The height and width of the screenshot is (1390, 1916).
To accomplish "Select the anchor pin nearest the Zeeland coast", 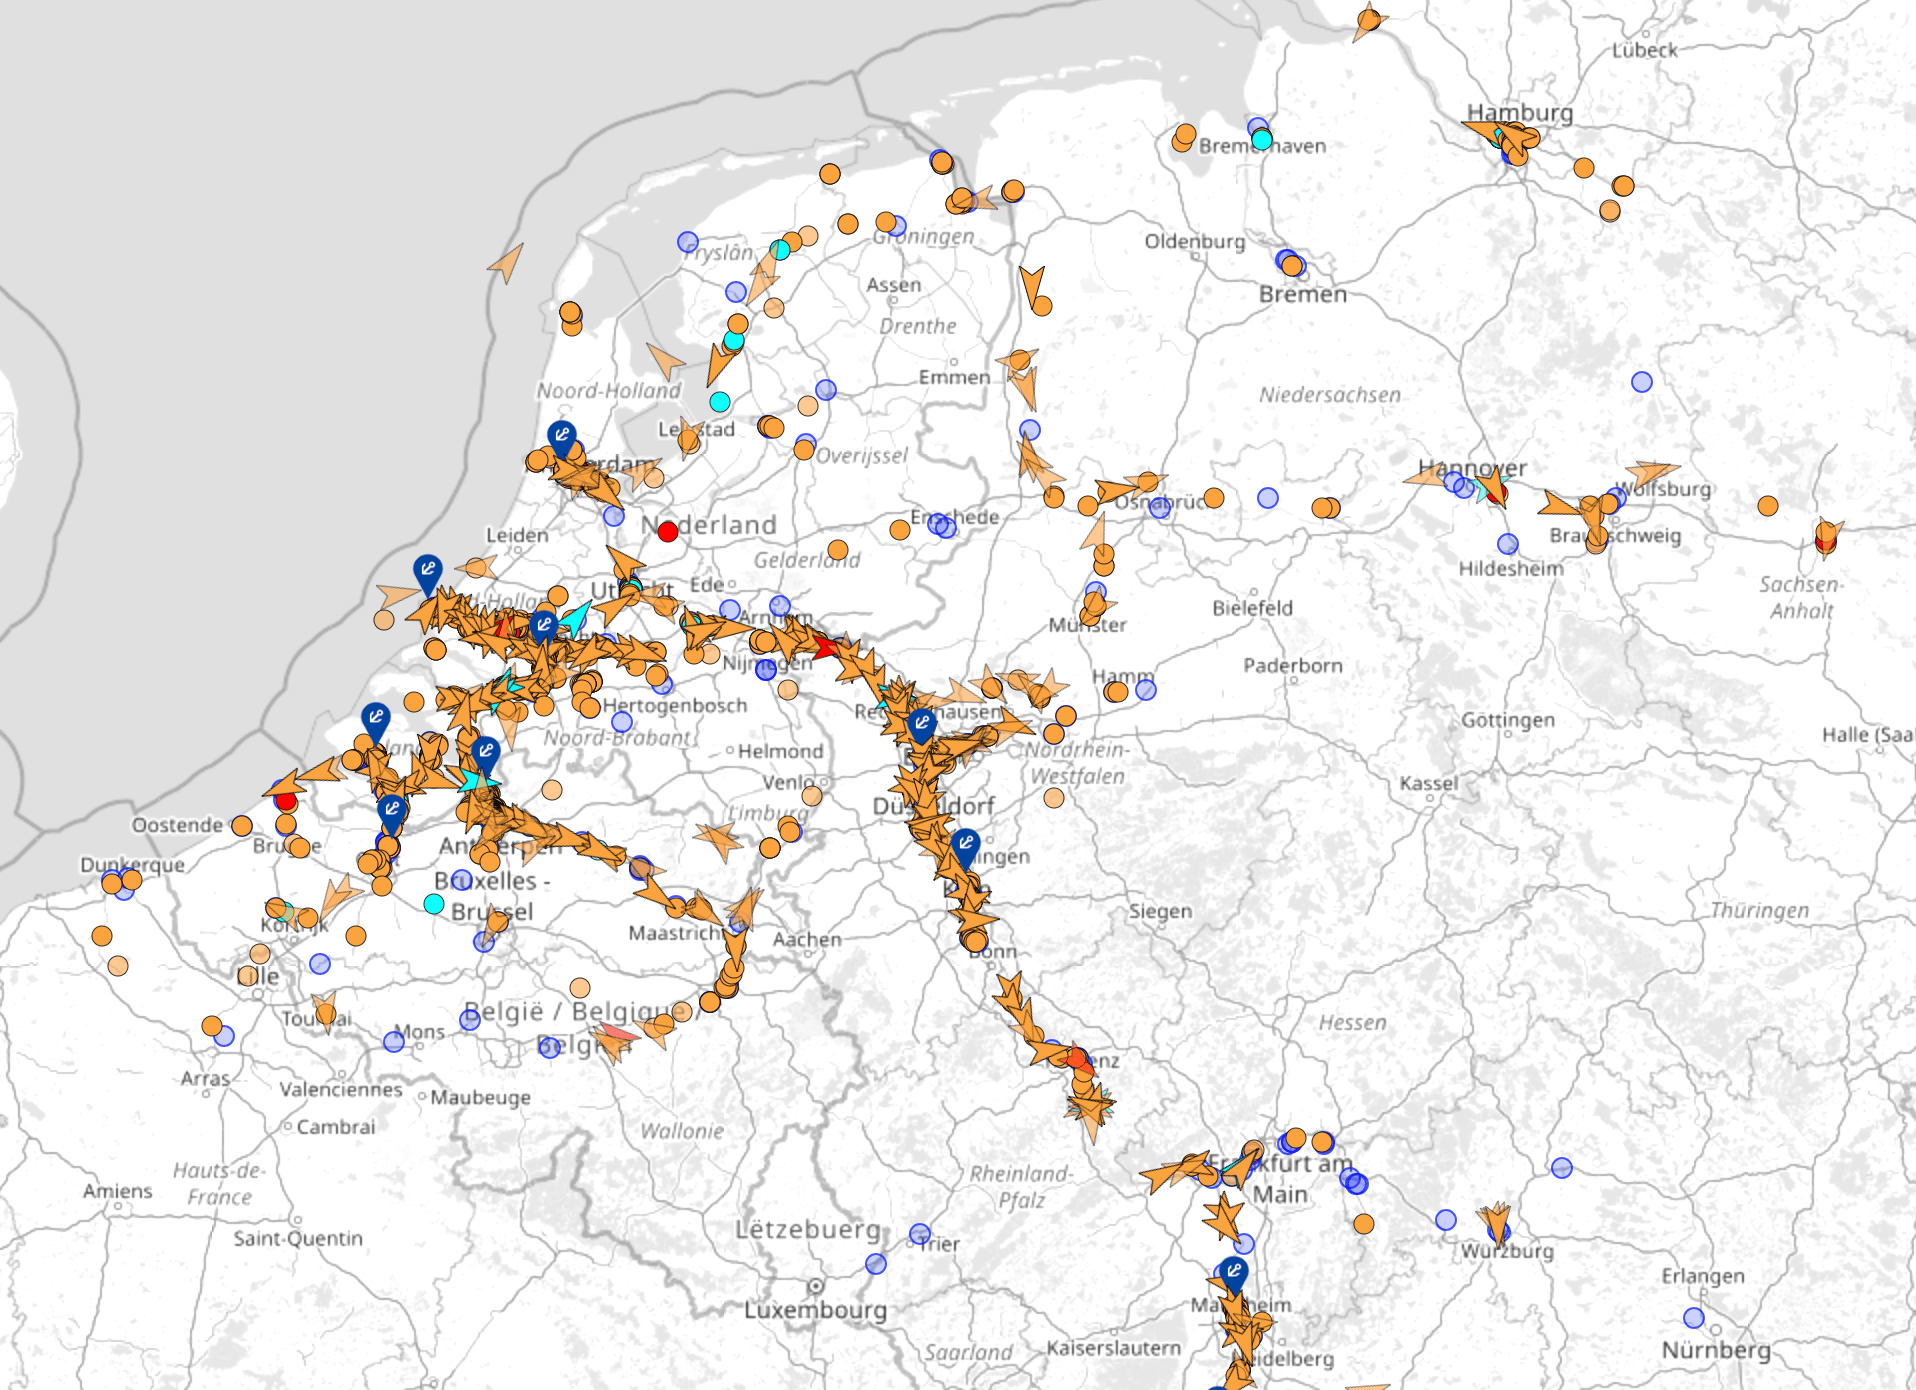I will (375, 719).
